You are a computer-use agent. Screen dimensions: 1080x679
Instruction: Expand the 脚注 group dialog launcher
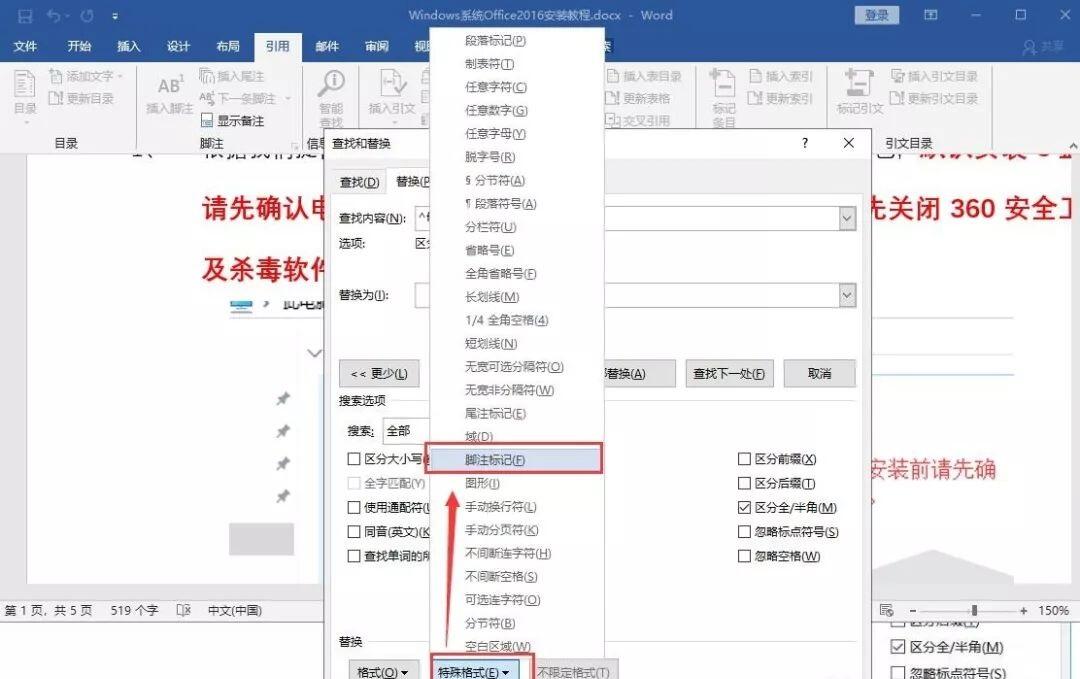[295, 145]
